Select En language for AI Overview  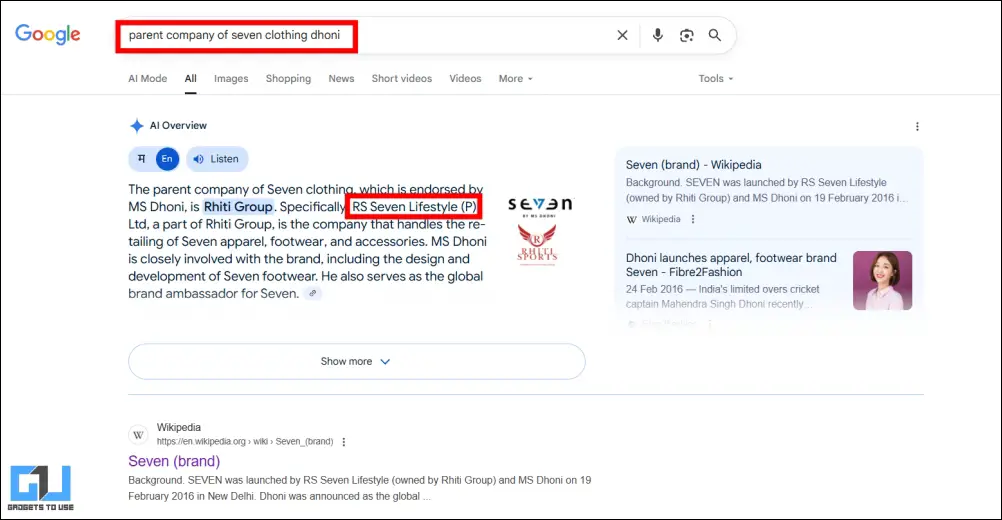167,159
